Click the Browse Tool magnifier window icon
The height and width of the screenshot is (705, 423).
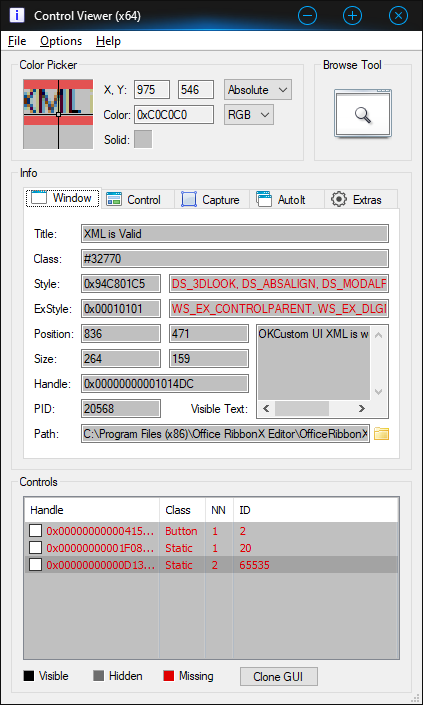pos(362,113)
